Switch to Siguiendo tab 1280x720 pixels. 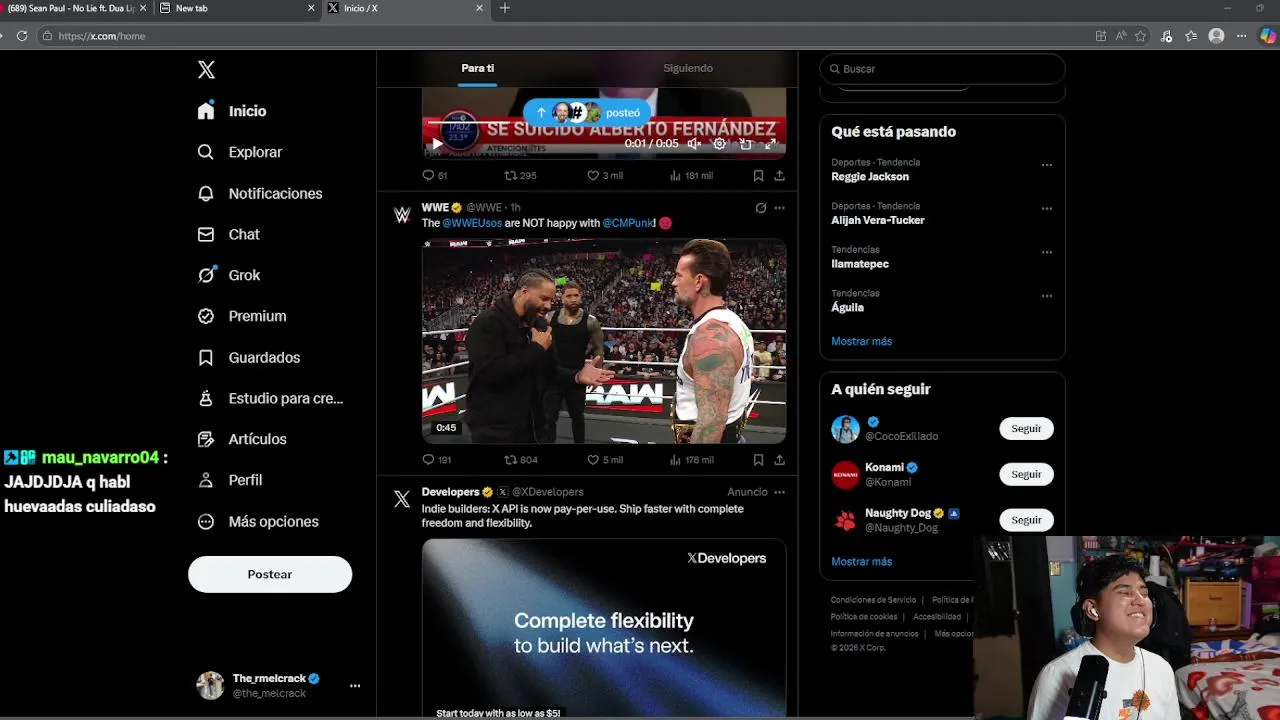pyautogui.click(x=688, y=68)
